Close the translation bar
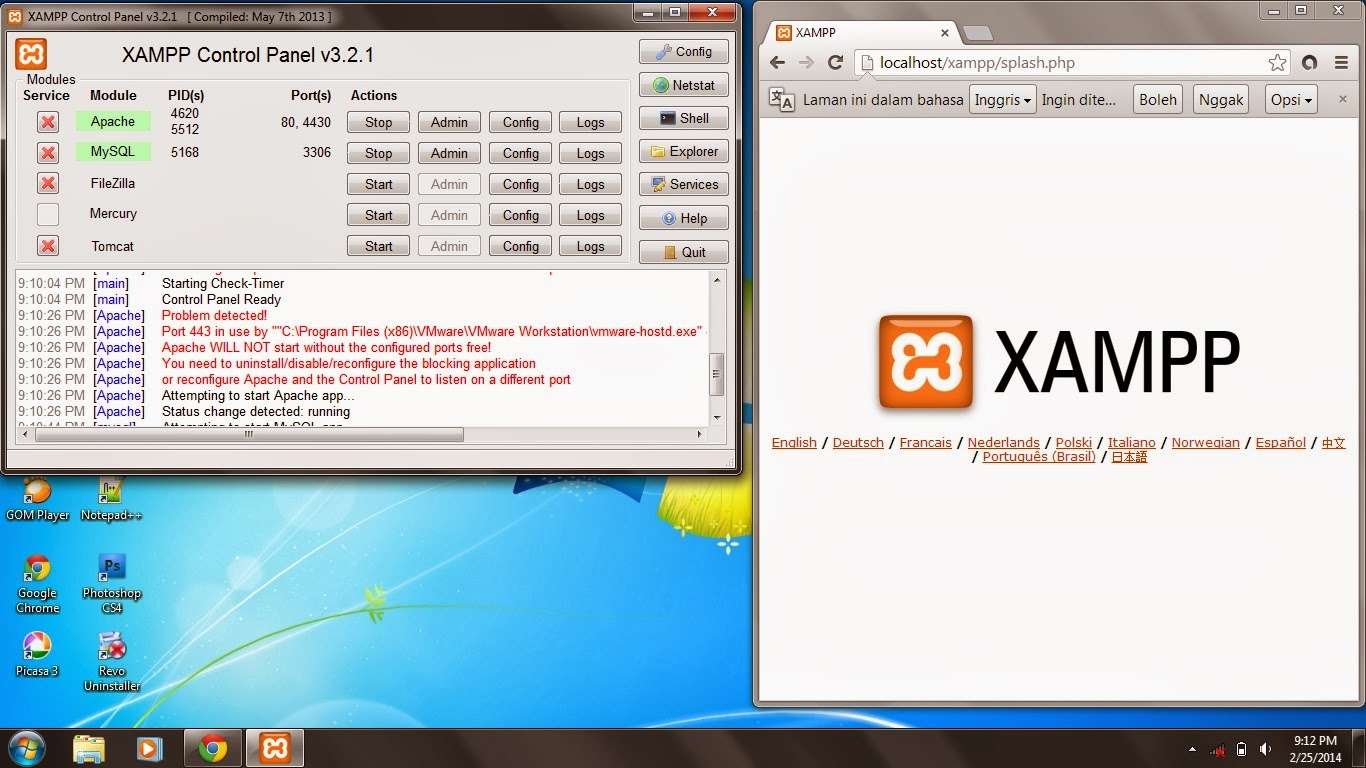The width and height of the screenshot is (1366, 768). pyautogui.click(x=1341, y=100)
